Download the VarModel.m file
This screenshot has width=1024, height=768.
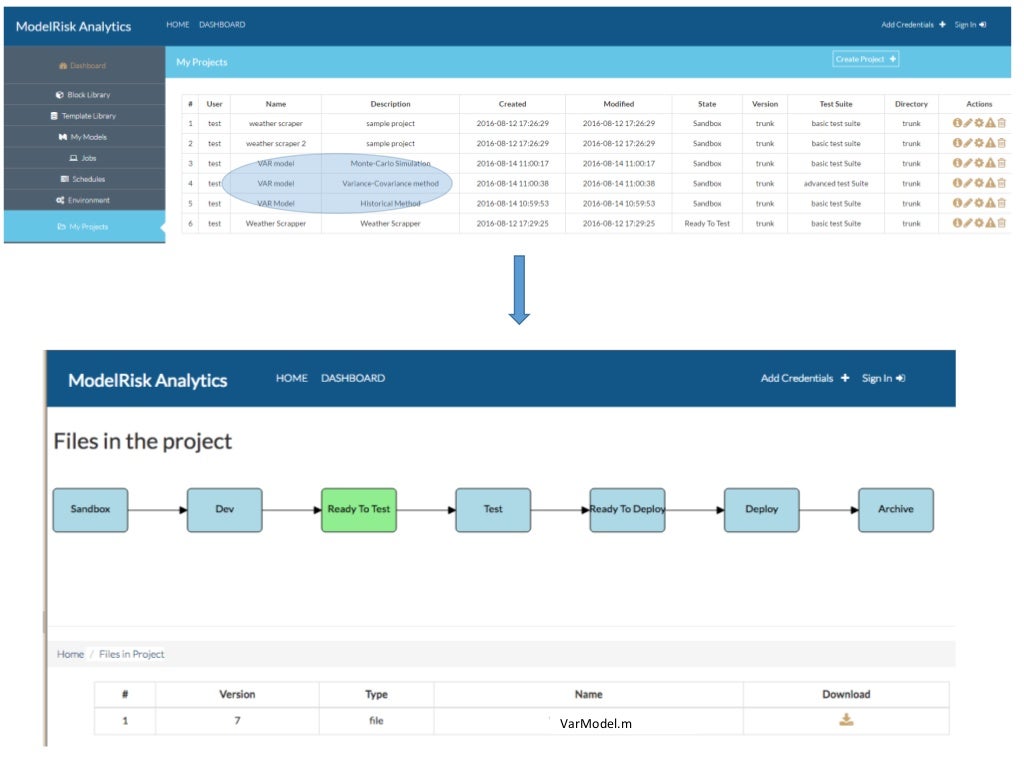tap(846, 720)
